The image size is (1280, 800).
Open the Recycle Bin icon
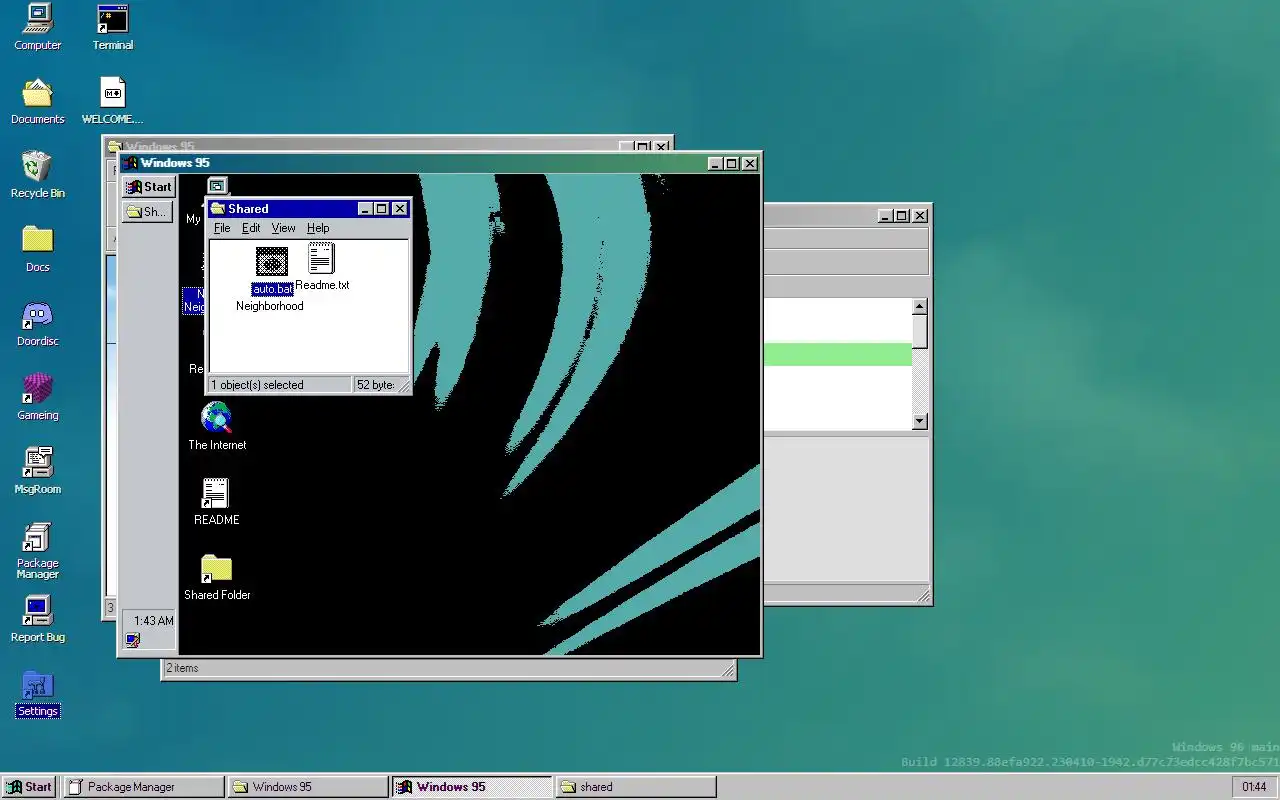coord(37,175)
